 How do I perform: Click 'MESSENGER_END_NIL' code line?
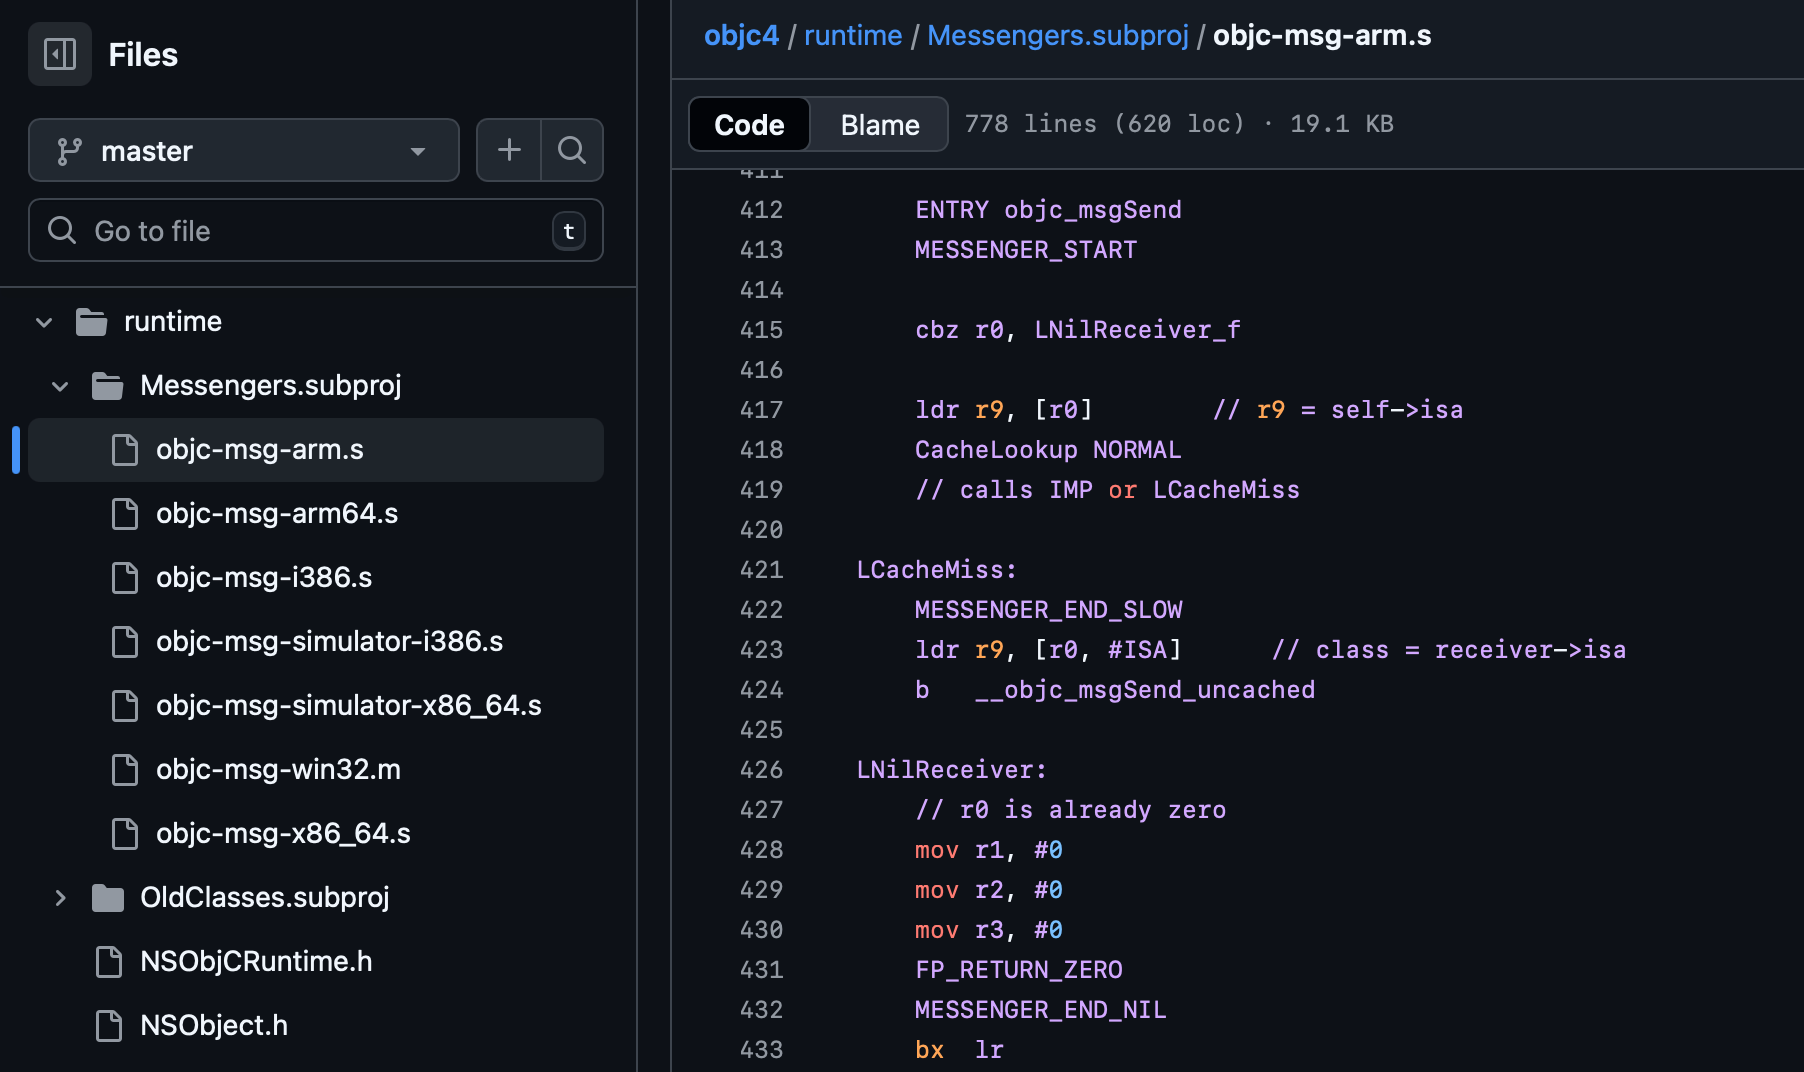[1041, 1010]
